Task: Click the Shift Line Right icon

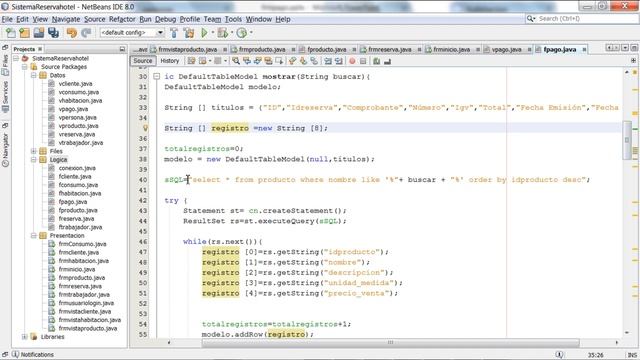Action: click(339, 61)
